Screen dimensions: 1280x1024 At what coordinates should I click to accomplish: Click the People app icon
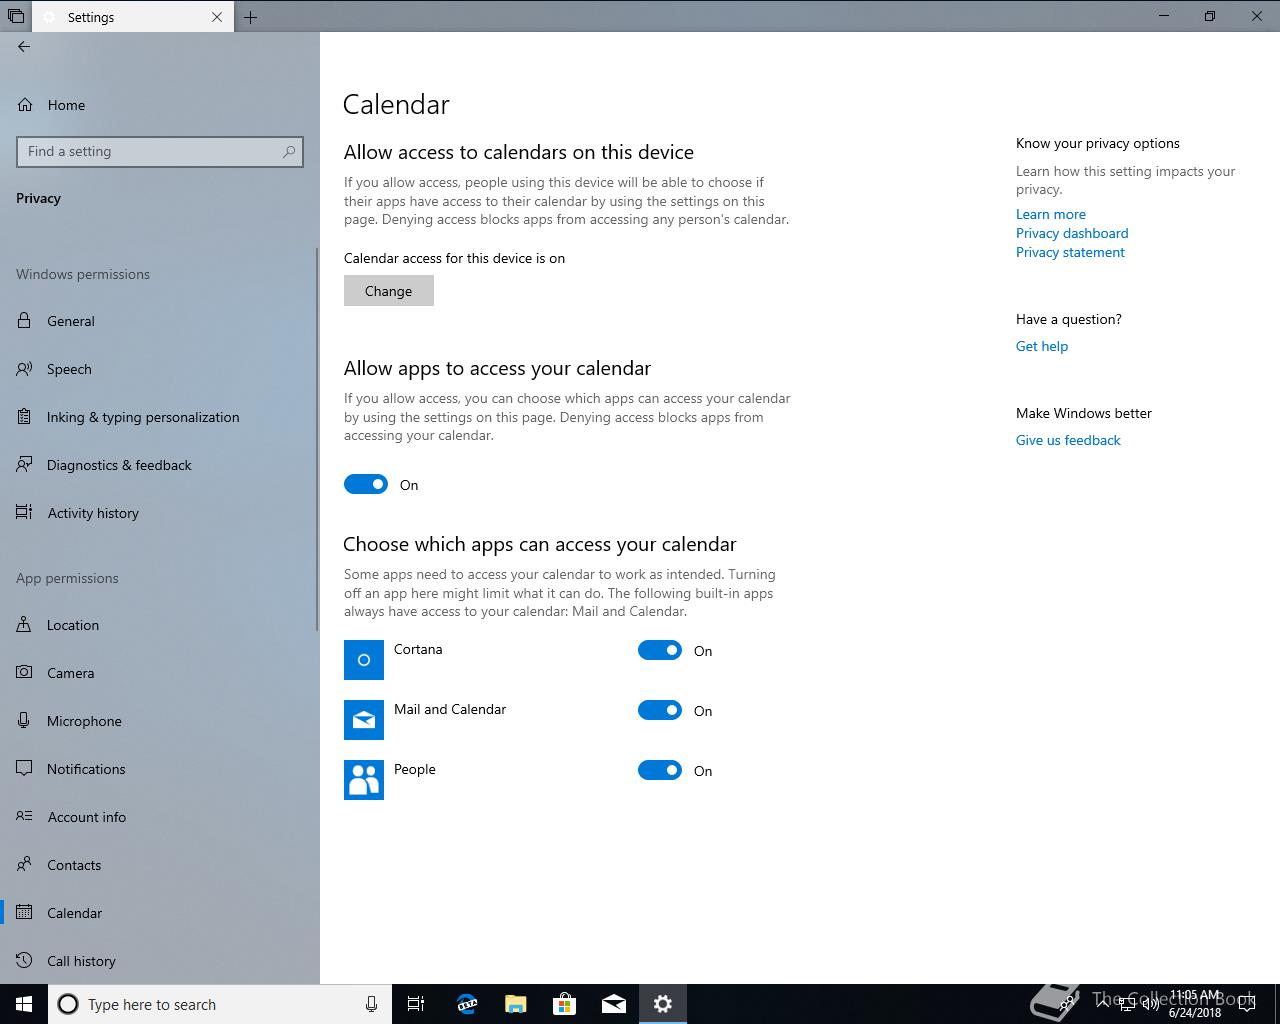364,780
